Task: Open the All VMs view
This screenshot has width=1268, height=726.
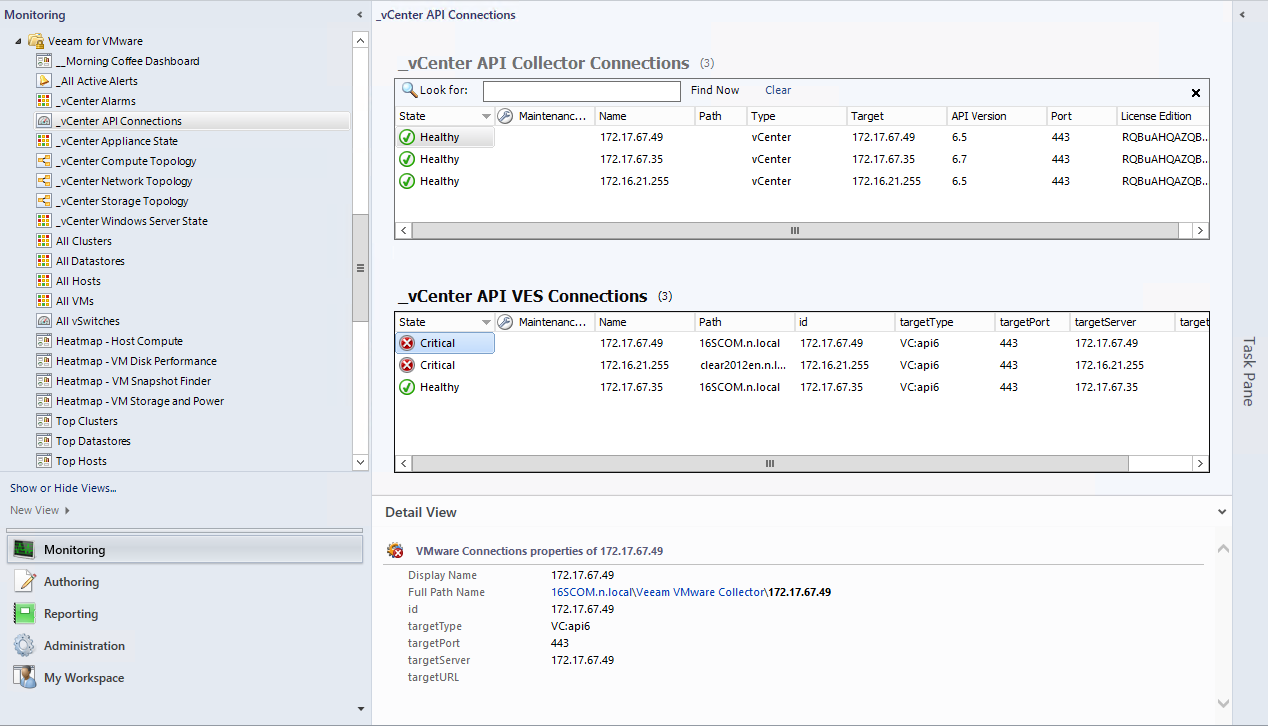Action: point(74,301)
